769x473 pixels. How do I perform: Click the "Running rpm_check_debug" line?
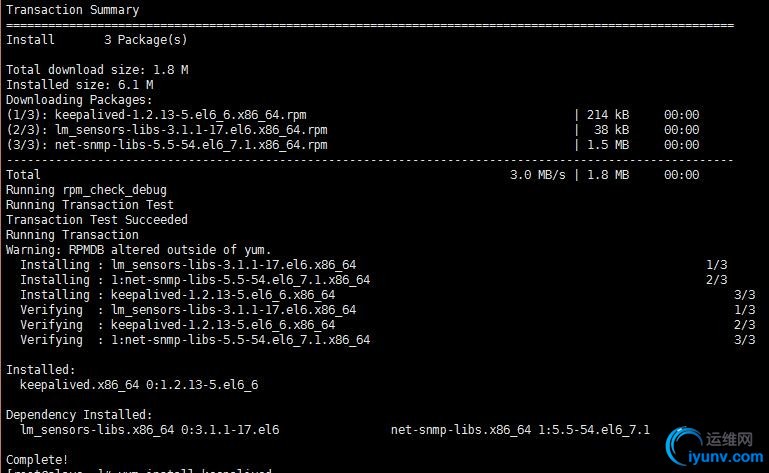pos(86,190)
